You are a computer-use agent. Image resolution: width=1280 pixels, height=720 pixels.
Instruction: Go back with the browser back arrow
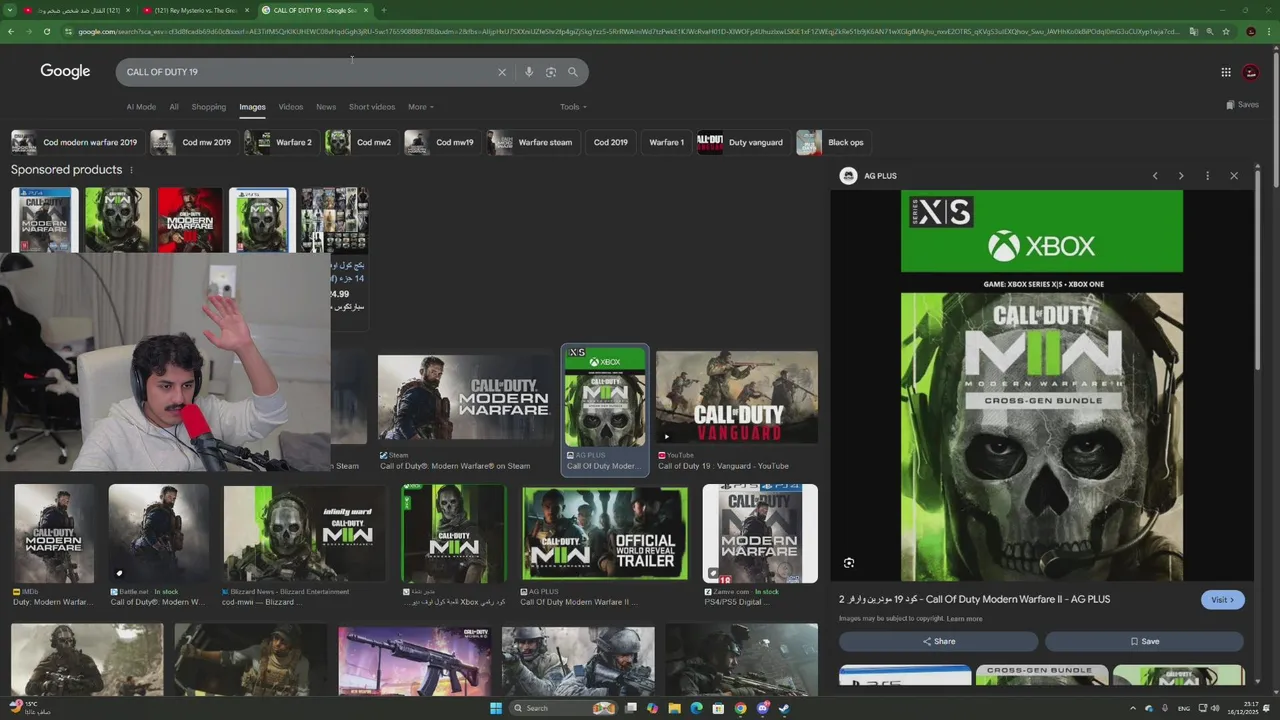coord(11,31)
